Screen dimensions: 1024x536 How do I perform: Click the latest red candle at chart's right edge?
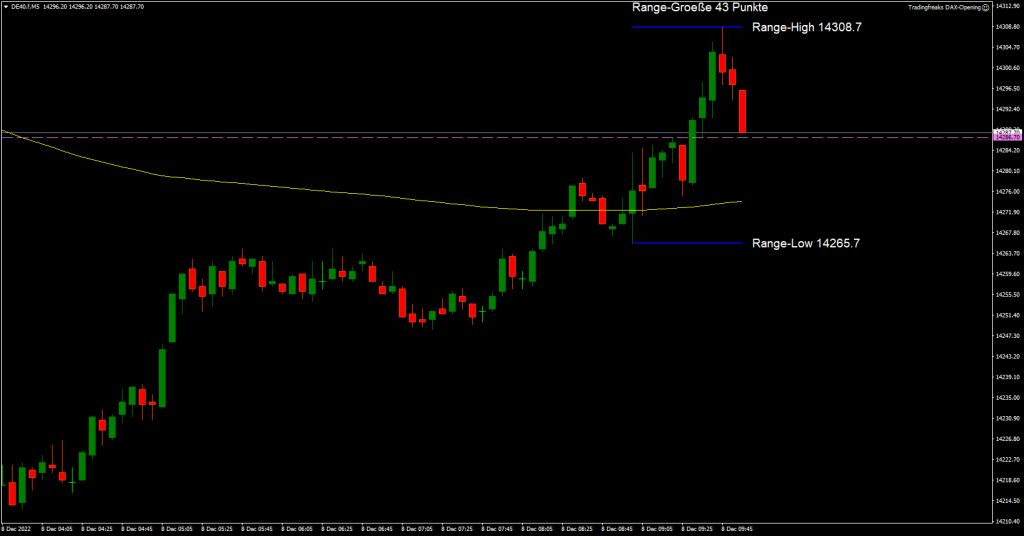(x=743, y=112)
